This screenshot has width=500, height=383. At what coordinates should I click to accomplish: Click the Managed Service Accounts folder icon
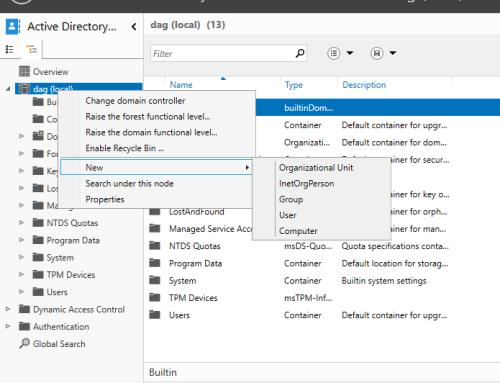point(155,228)
